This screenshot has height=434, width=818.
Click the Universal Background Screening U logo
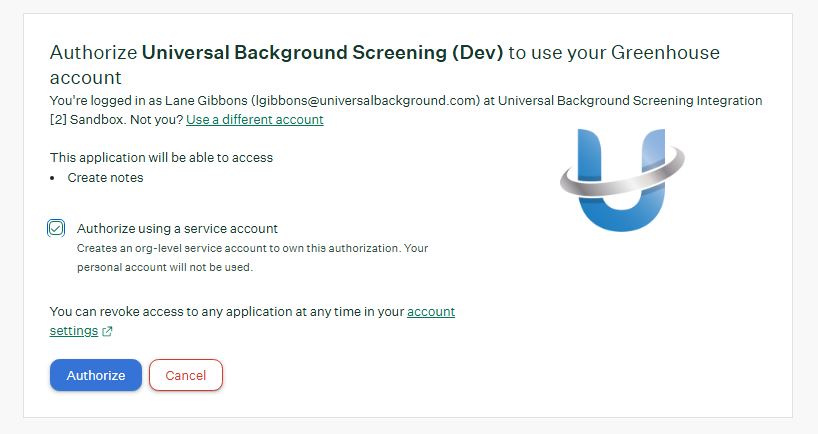click(x=622, y=180)
